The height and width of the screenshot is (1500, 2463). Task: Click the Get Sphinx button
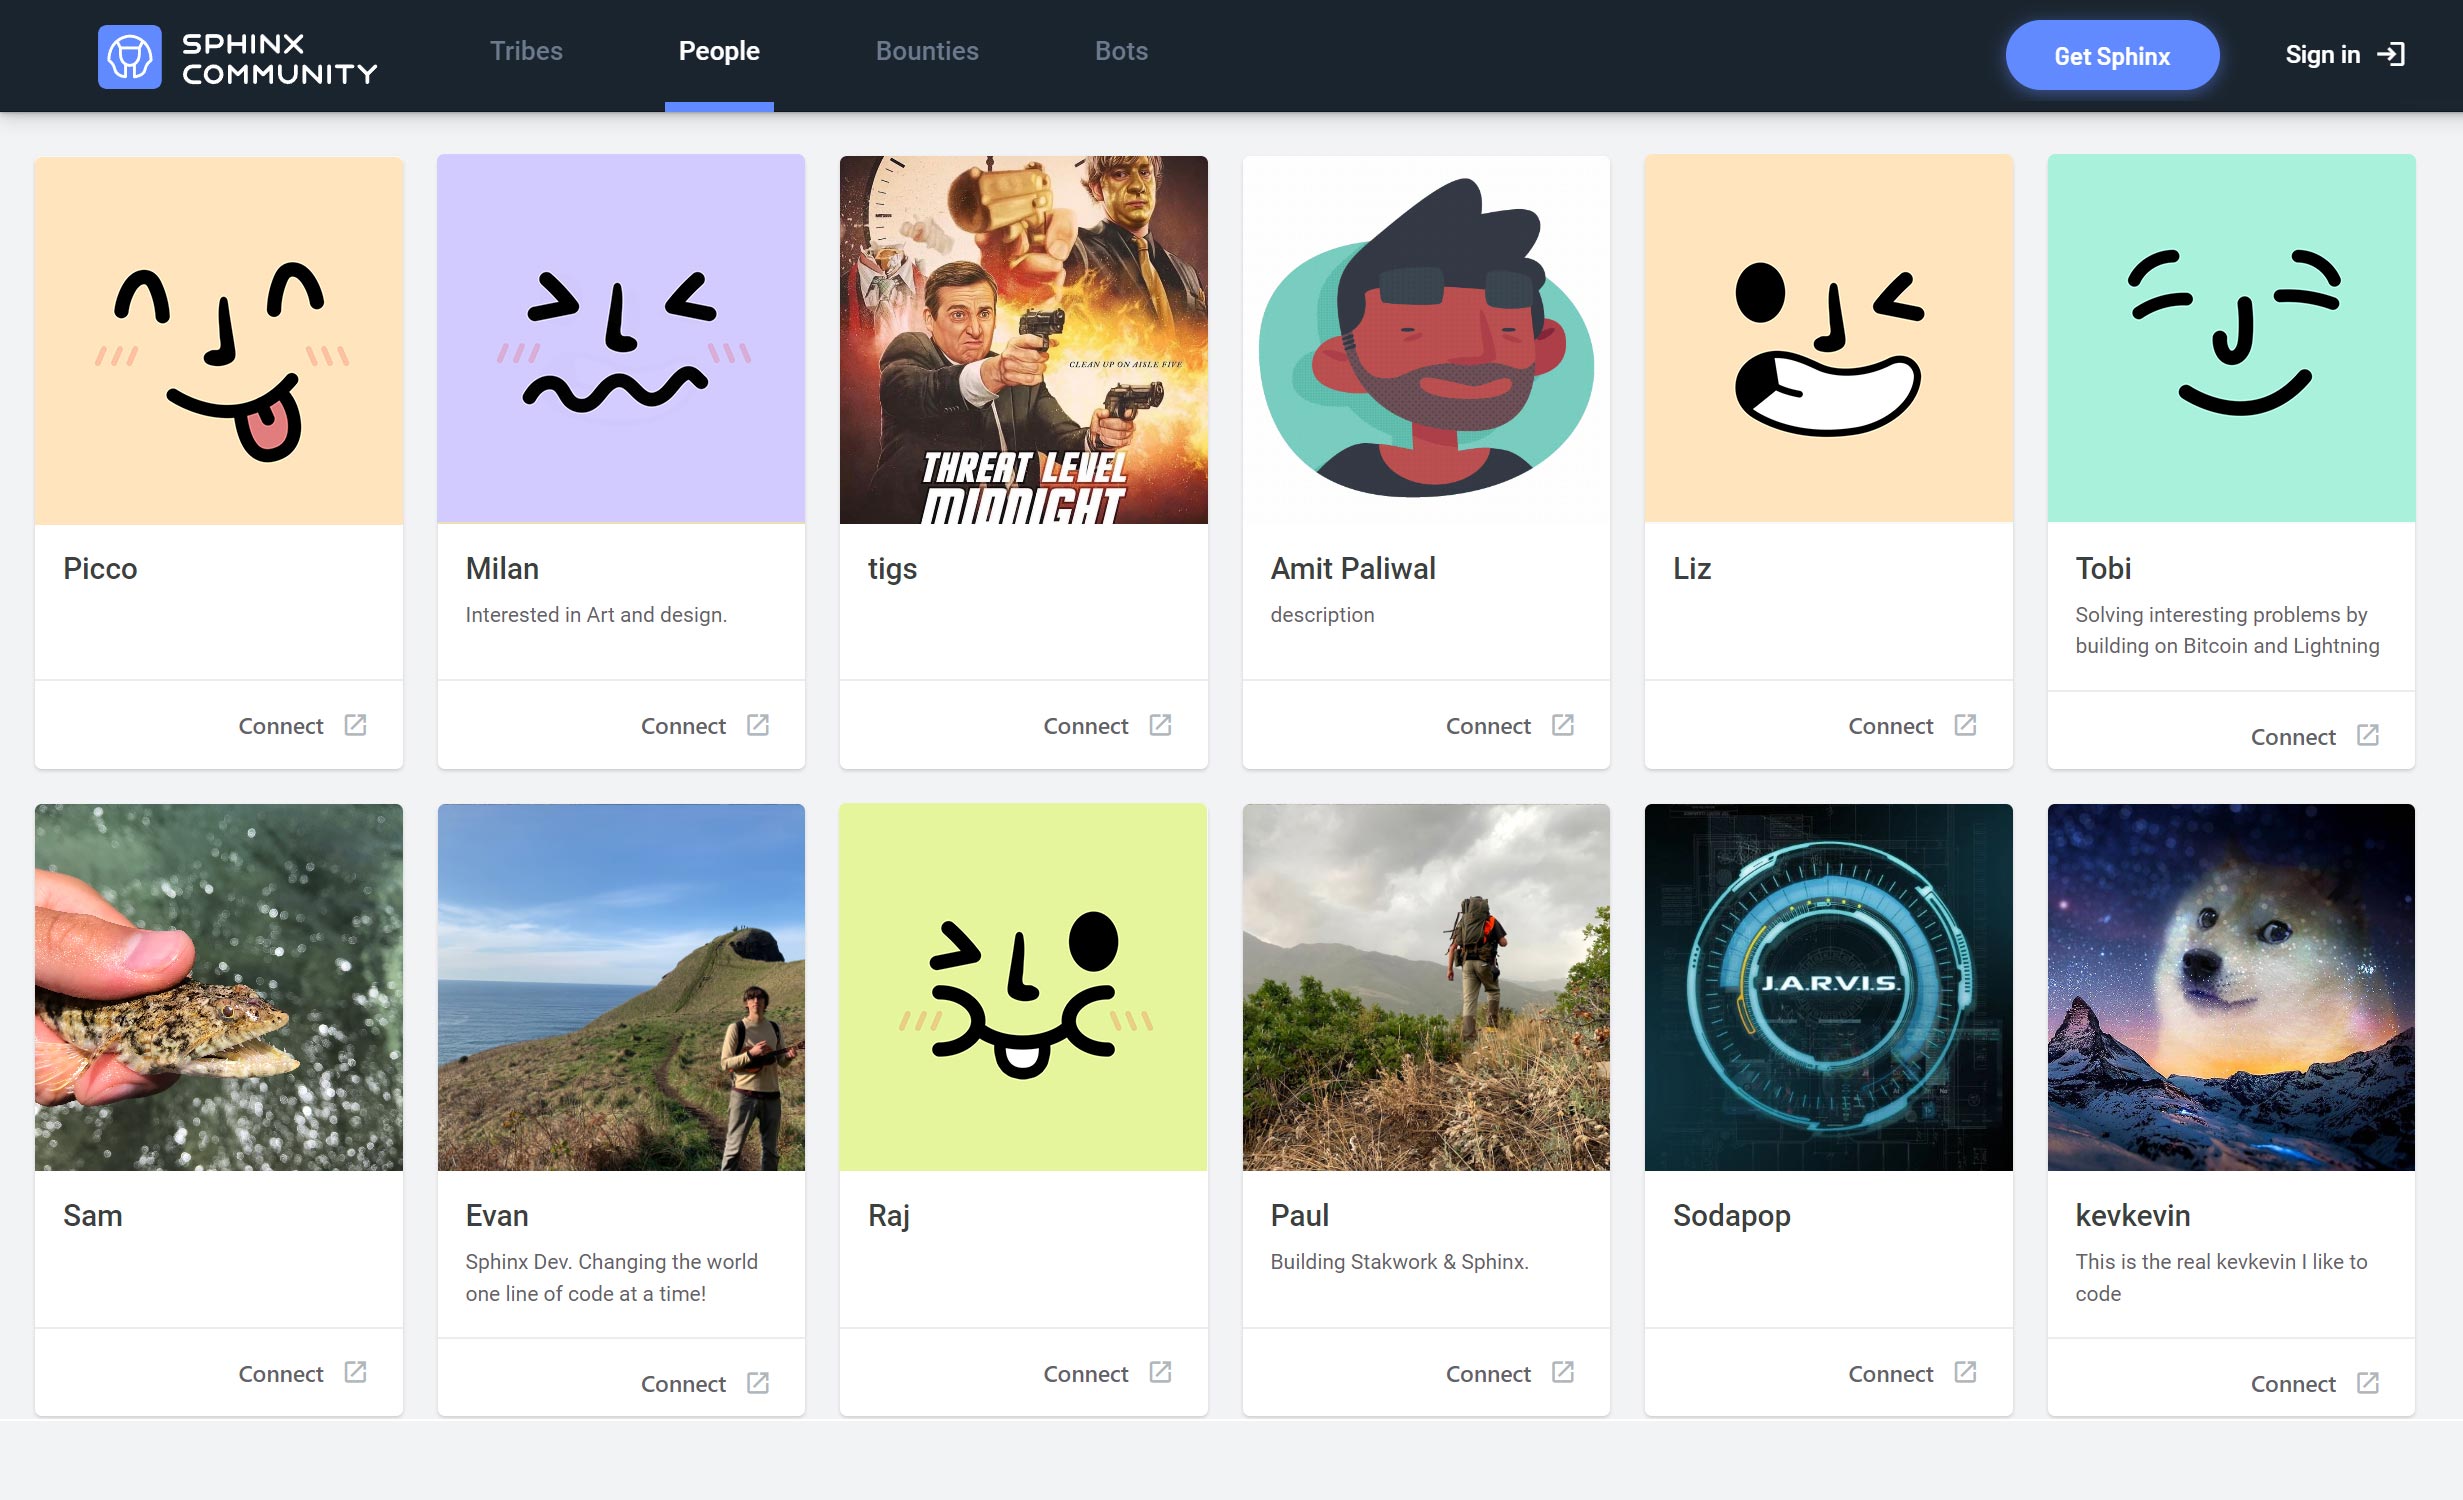point(2111,55)
